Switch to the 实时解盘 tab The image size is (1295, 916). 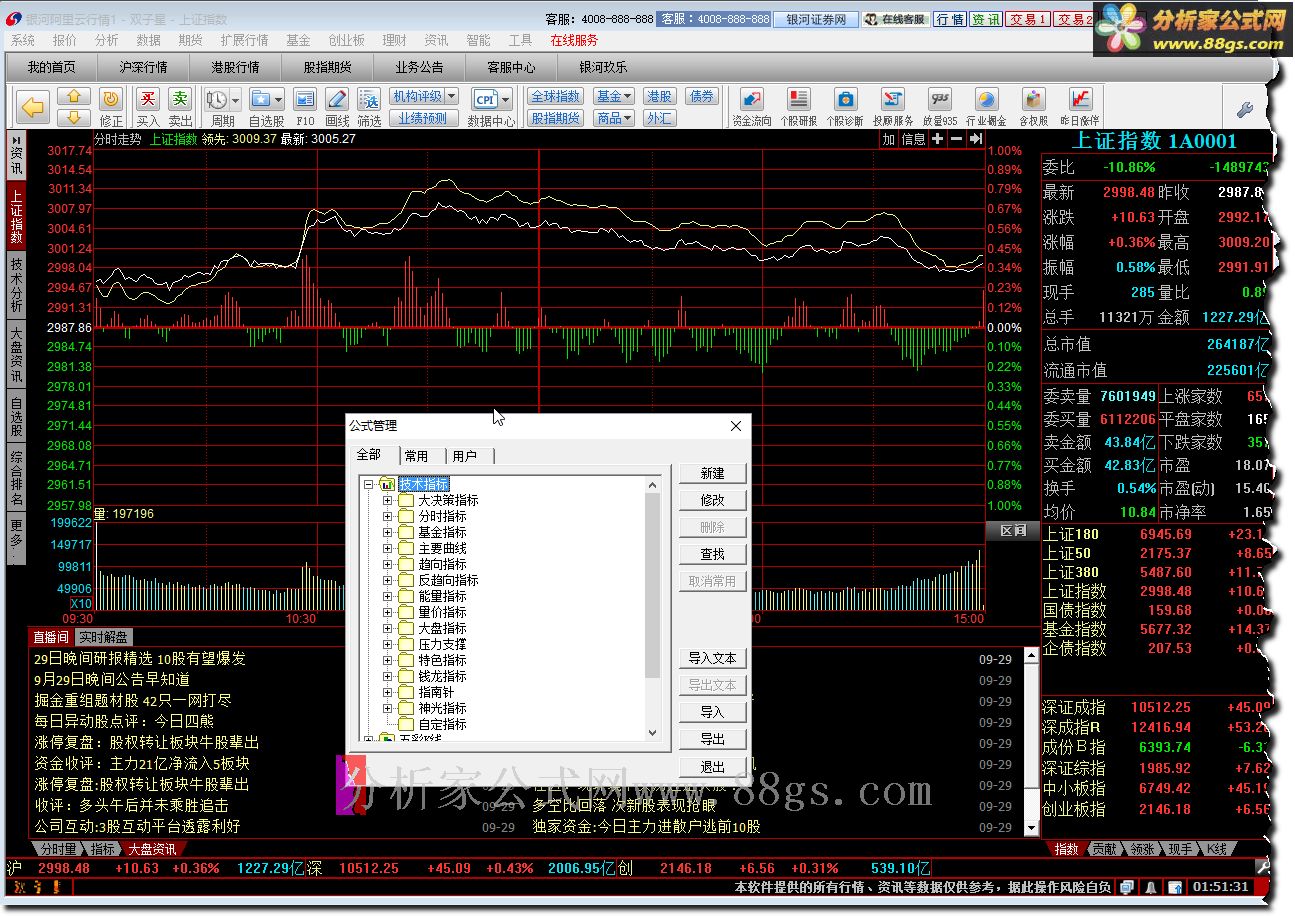tap(104, 637)
